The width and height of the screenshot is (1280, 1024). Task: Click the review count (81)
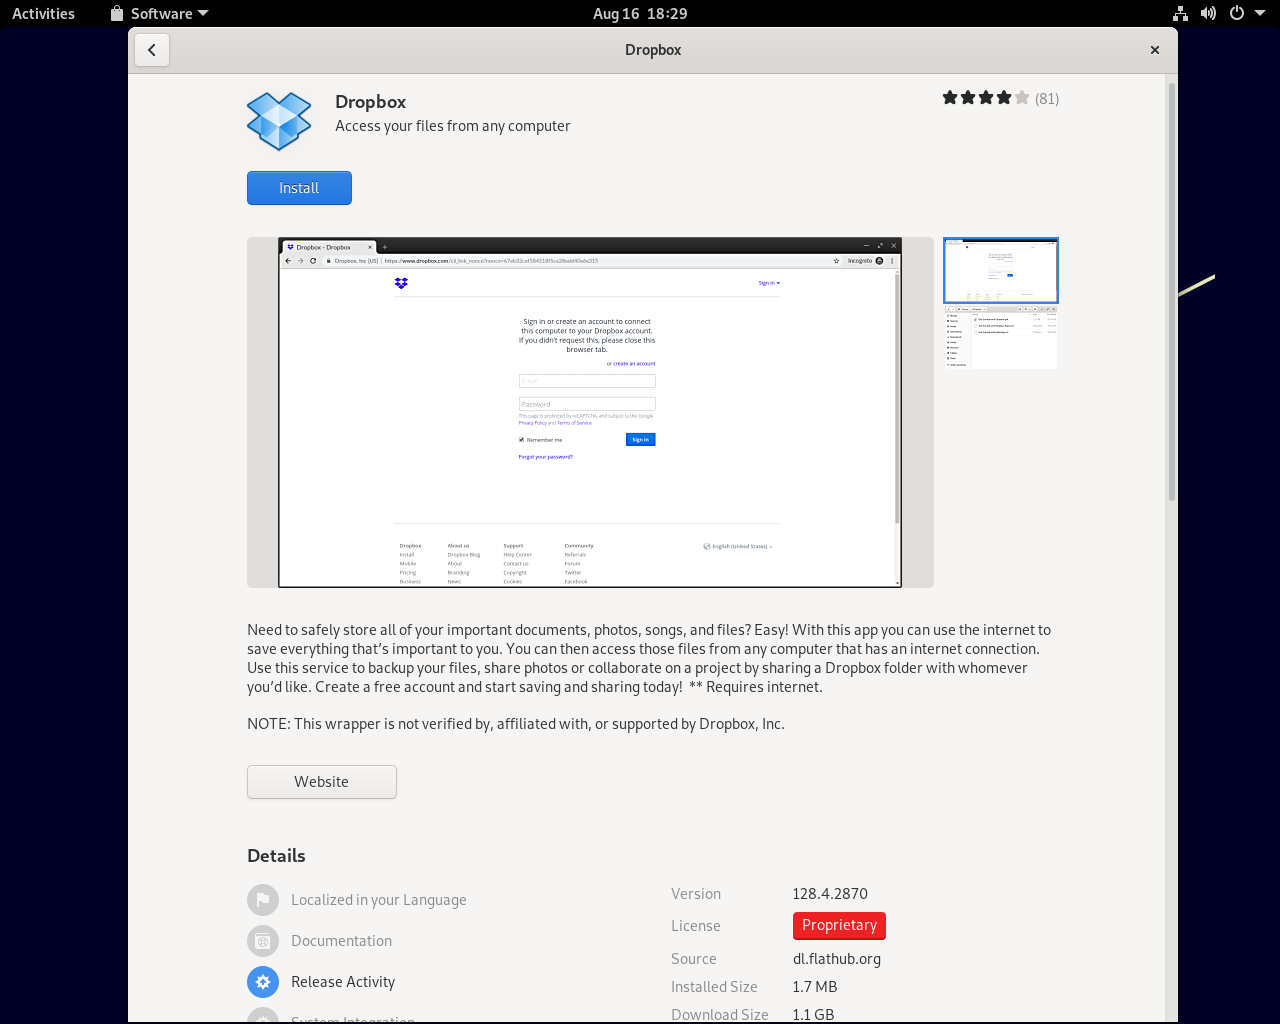[x=1047, y=98]
